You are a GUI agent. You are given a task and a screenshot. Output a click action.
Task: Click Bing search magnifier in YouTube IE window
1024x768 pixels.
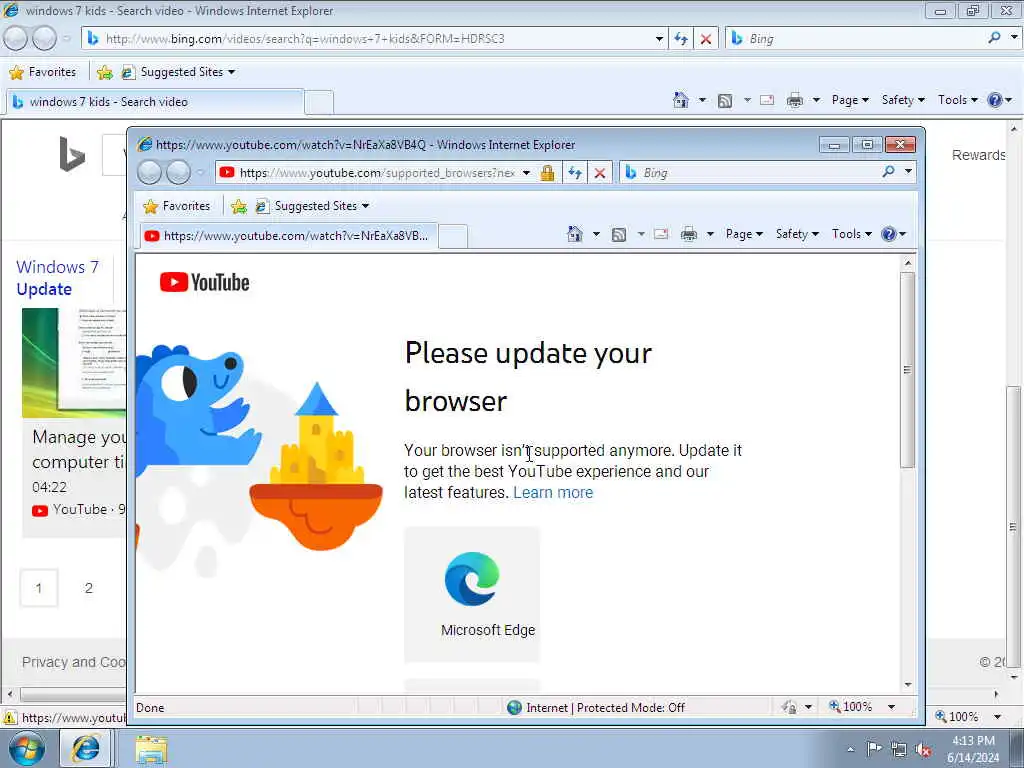click(x=888, y=172)
